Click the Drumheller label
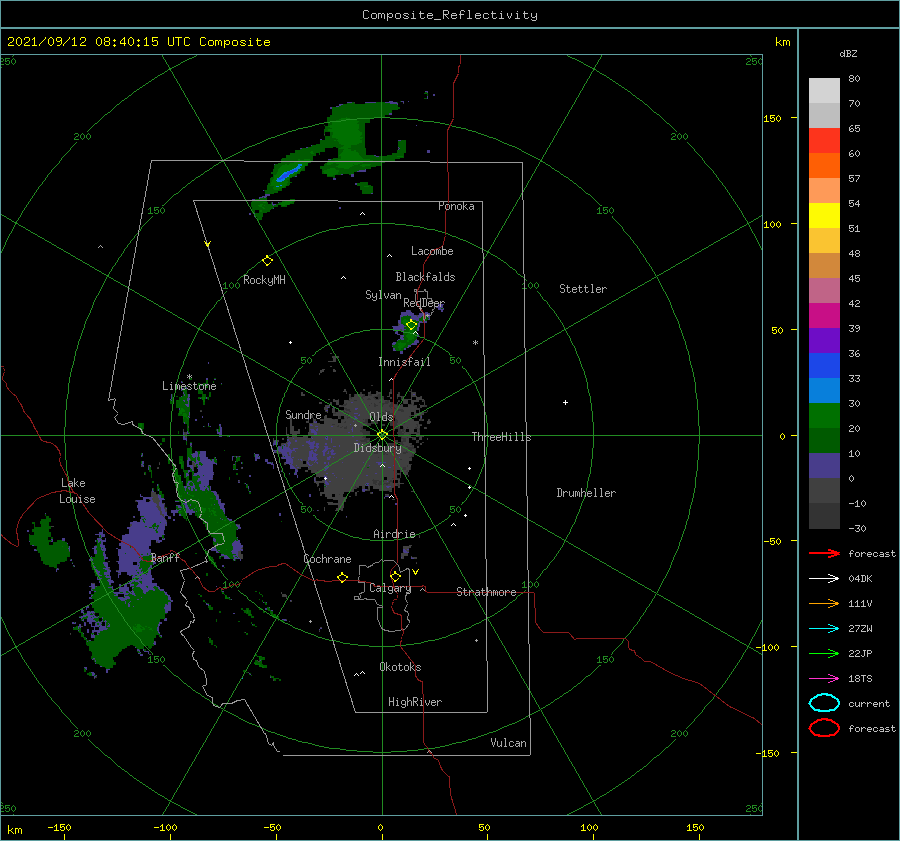 tap(586, 493)
